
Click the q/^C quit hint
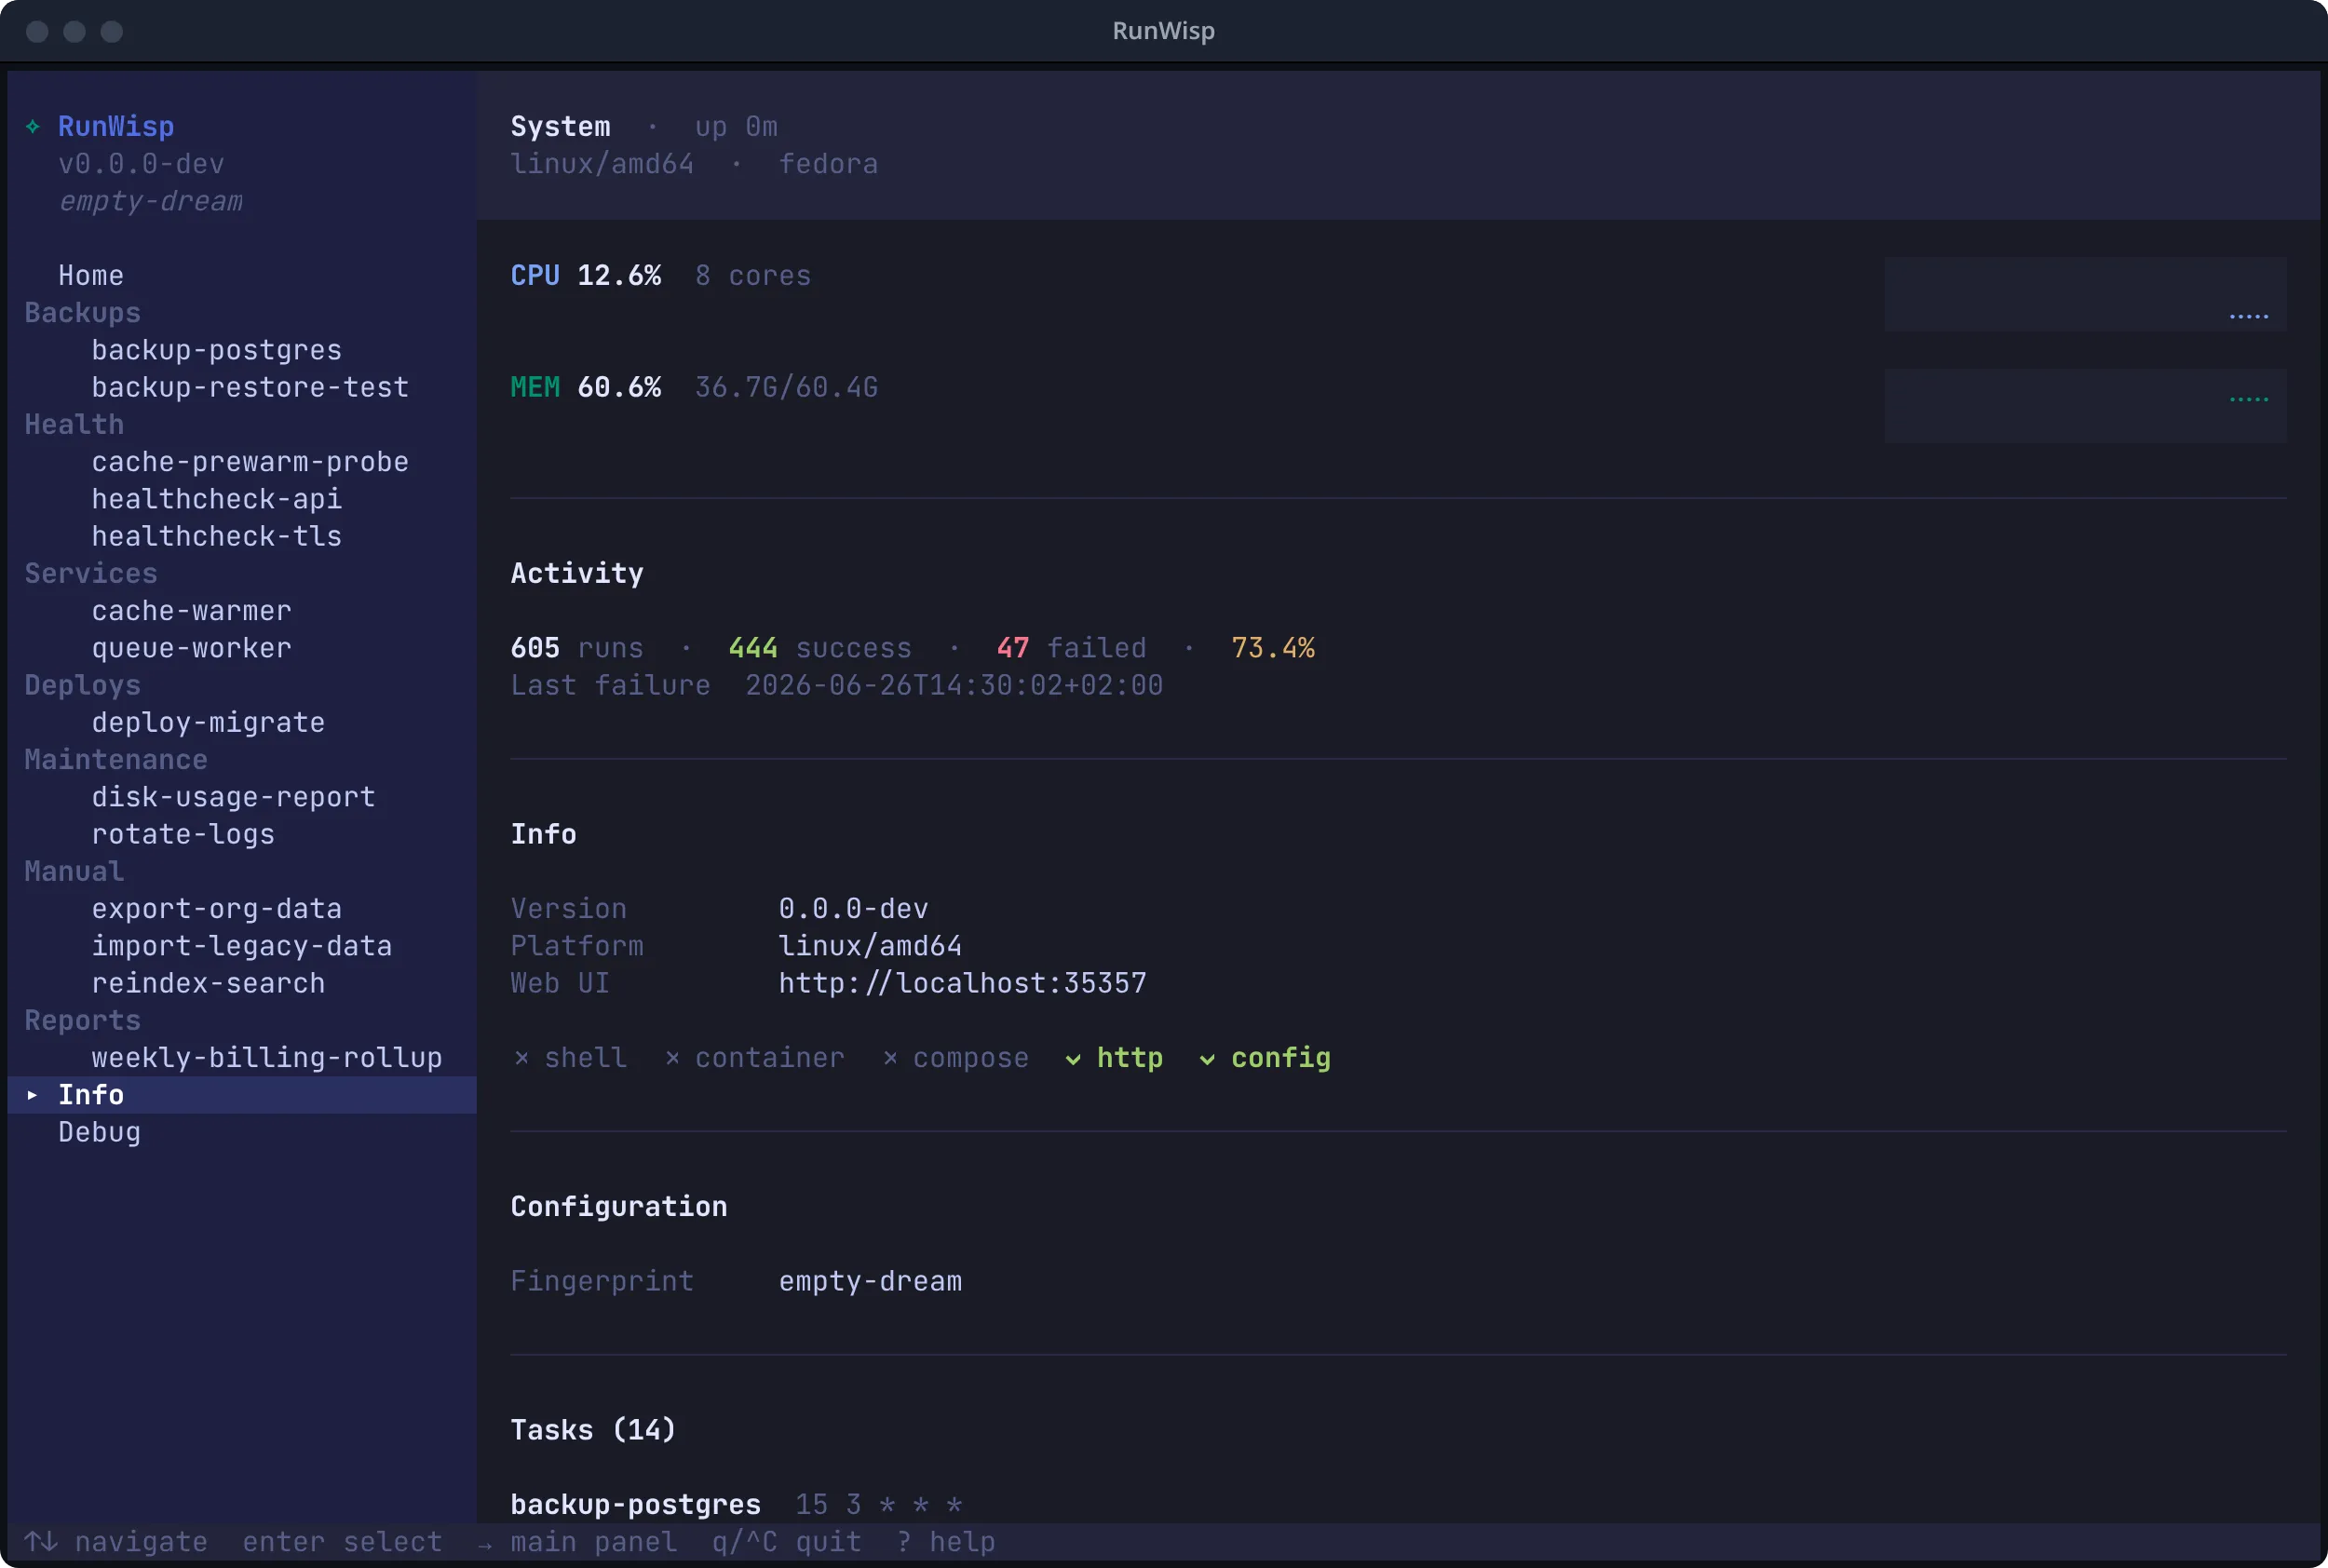pyautogui.click(x=787, y=1541)
